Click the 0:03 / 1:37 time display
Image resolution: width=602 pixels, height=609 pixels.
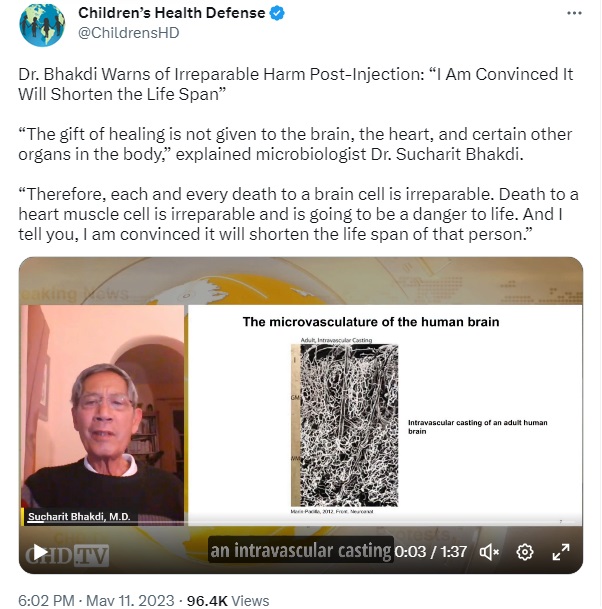click(x=431, y=552)
